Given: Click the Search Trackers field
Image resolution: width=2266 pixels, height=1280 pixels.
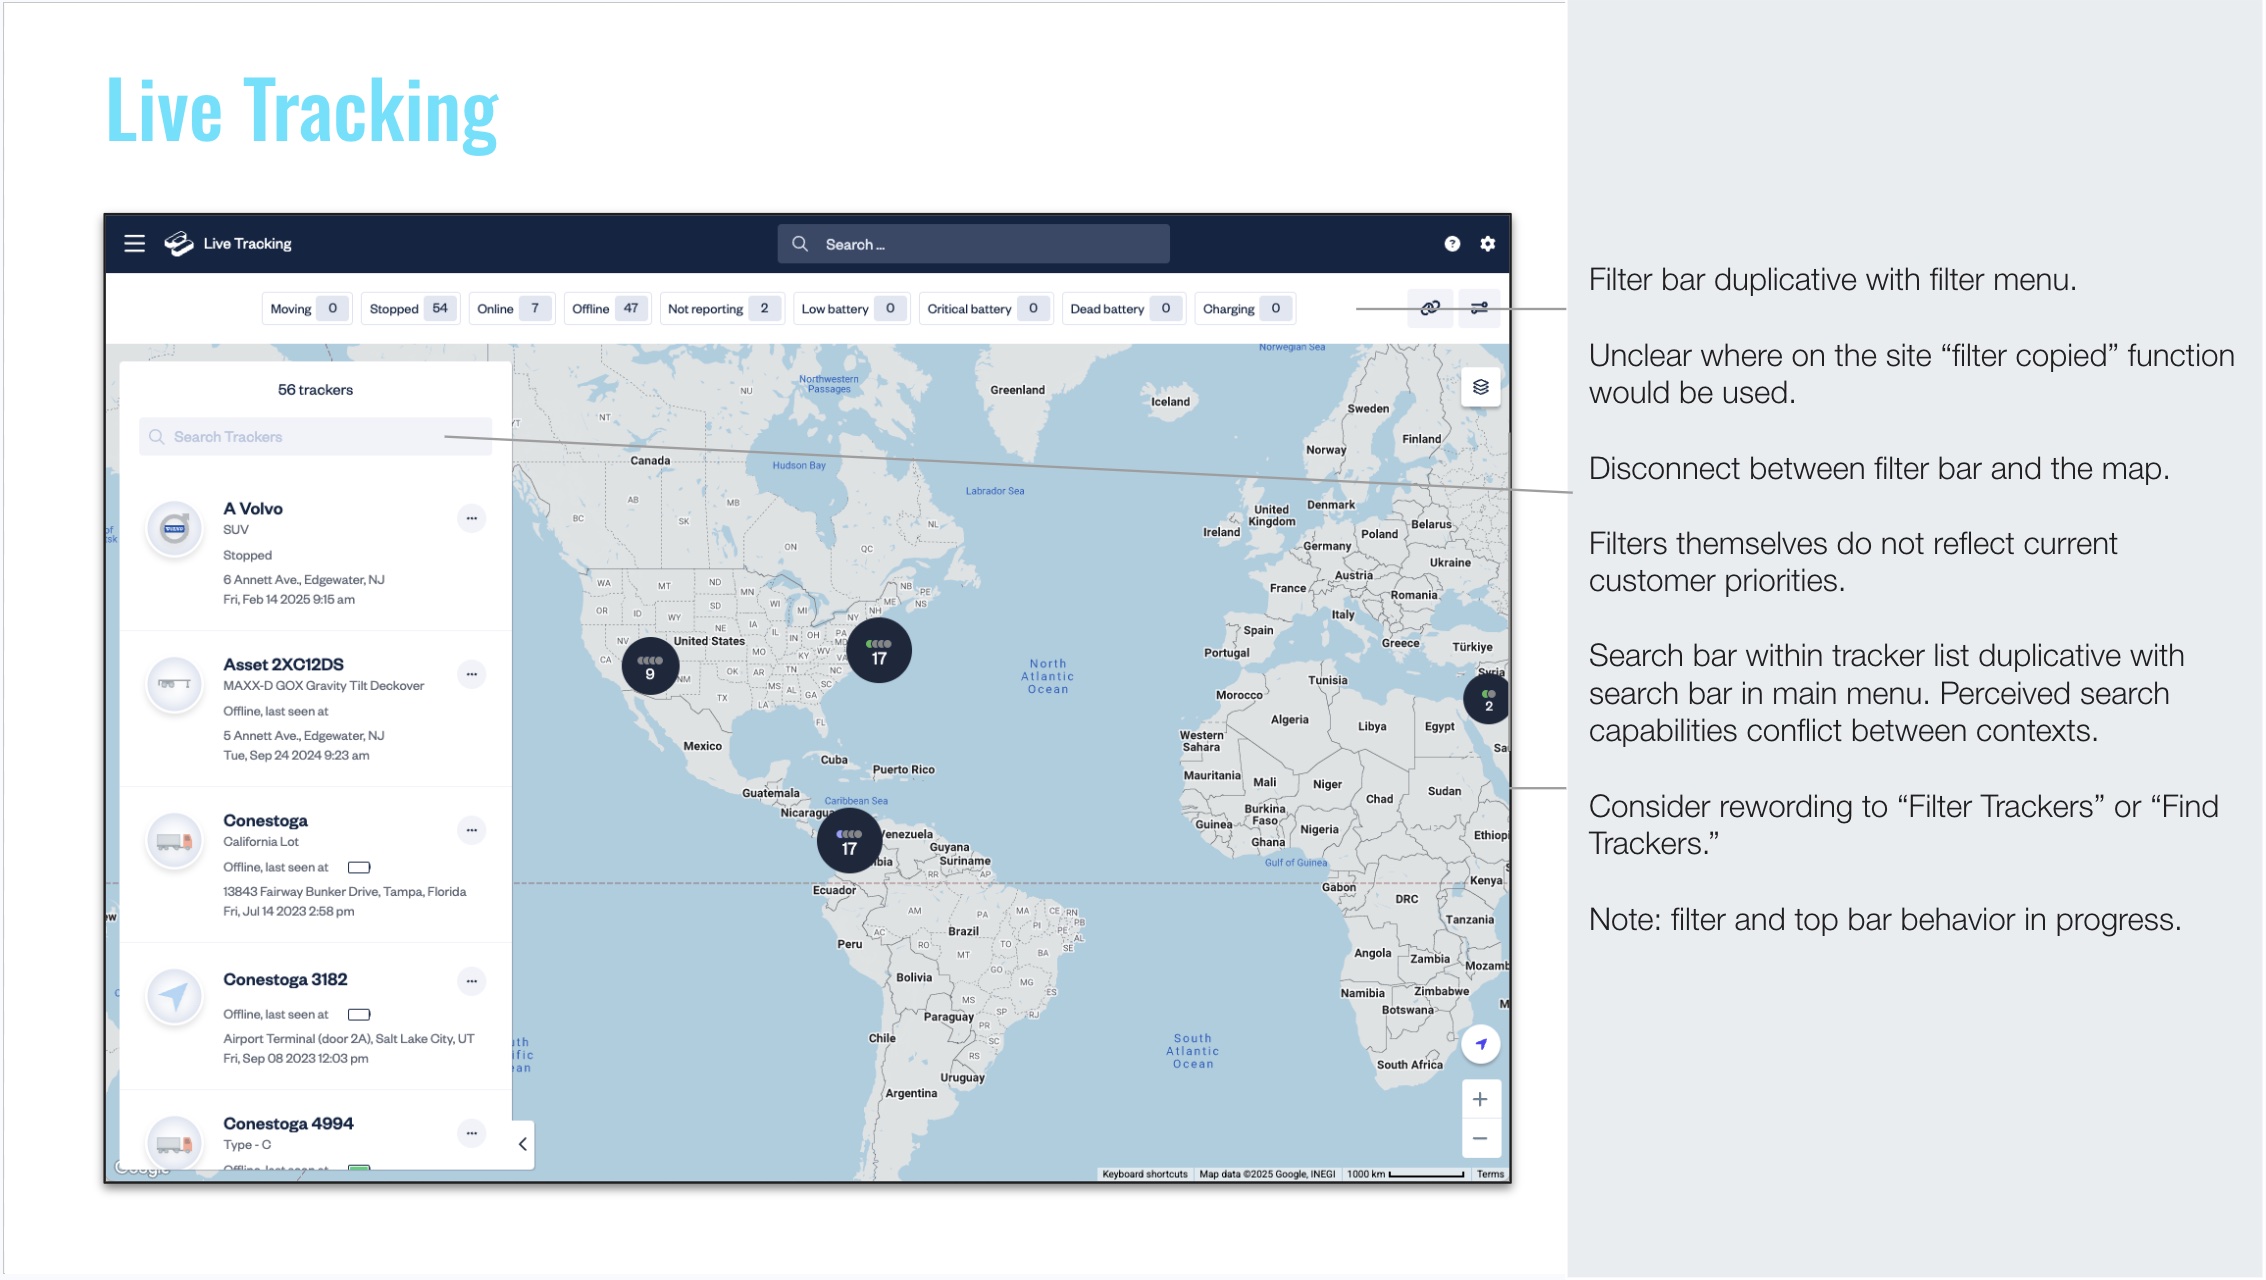Looking at the screenshot, I should click(x=315, y=437).
